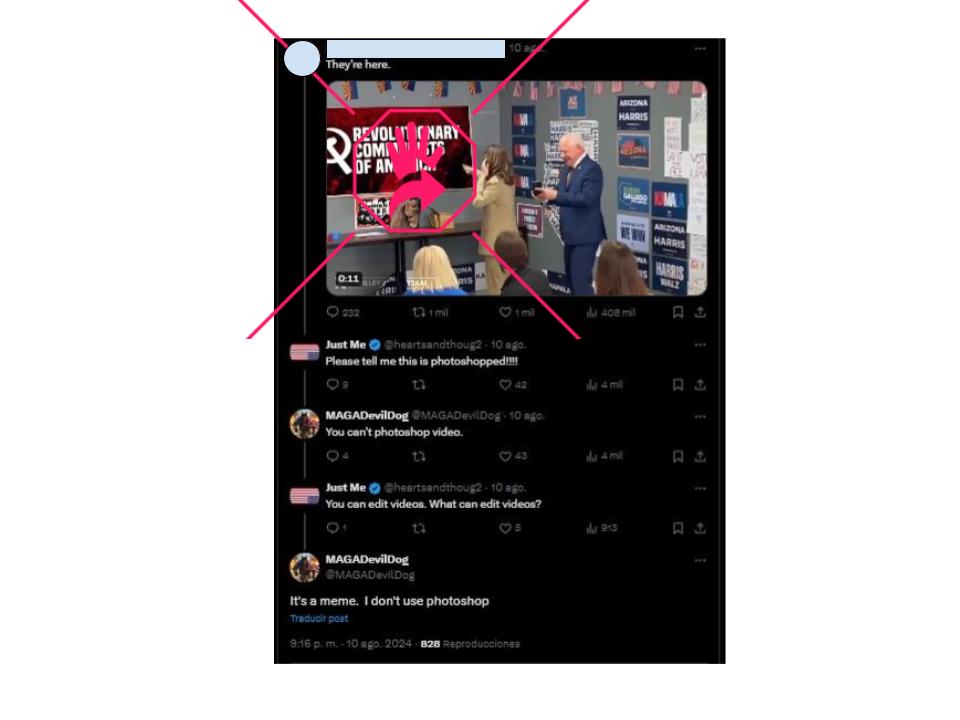The height and width of the screenshot is (720, 960).
Task: Like "Please tell me this is photoshopped" reply
Action: 512,384
